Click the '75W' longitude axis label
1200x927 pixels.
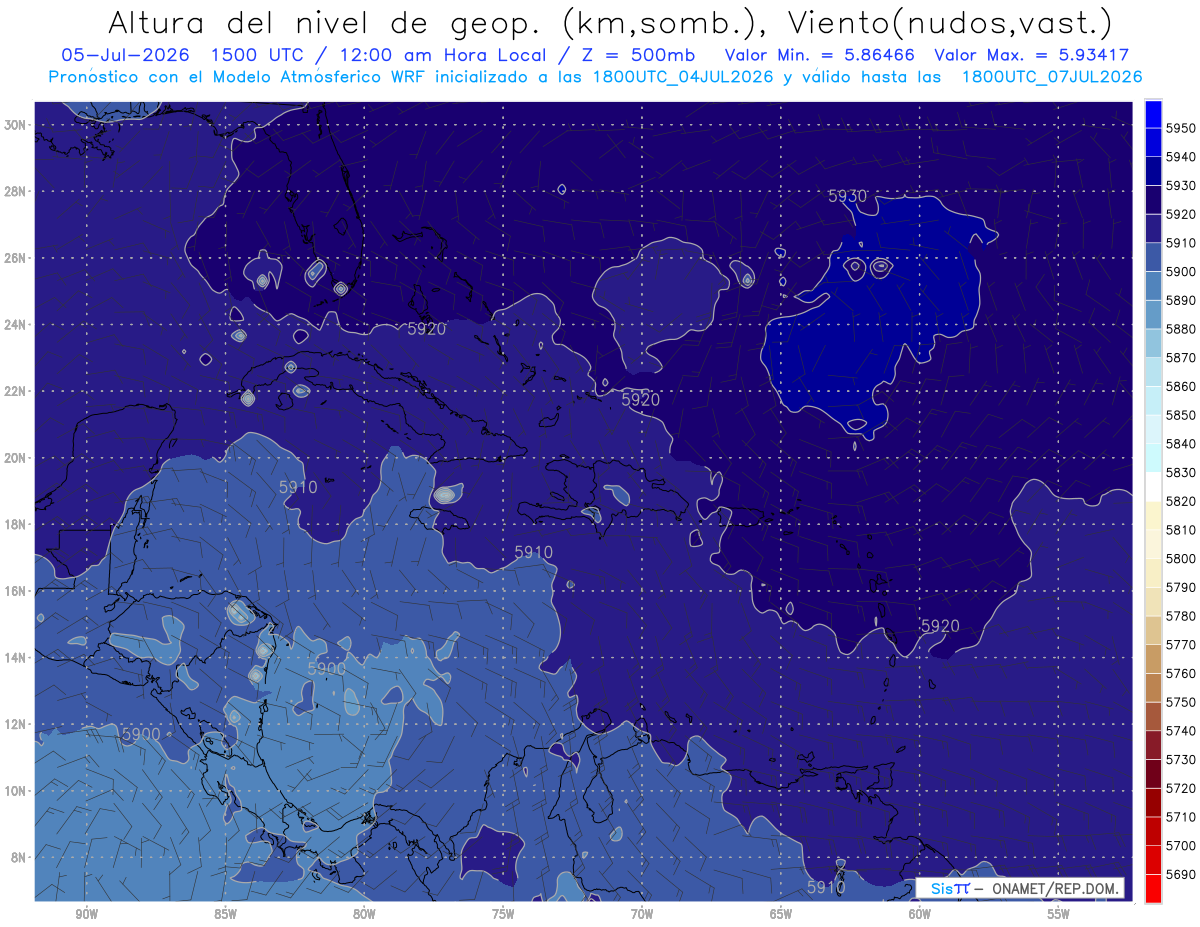coord(503,914)
